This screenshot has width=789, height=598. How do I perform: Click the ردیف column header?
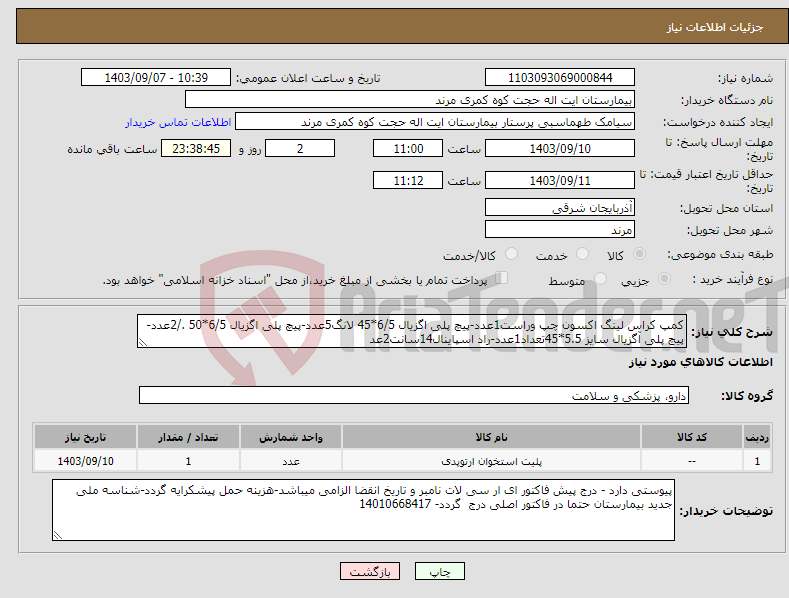757,437
